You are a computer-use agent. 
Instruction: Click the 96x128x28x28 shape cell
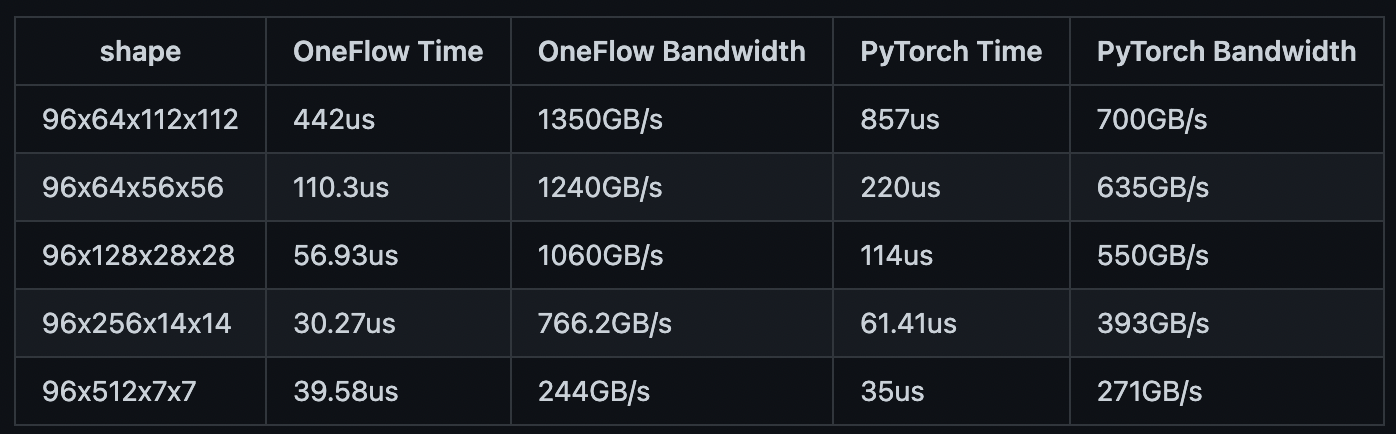(x=138, y=256)
